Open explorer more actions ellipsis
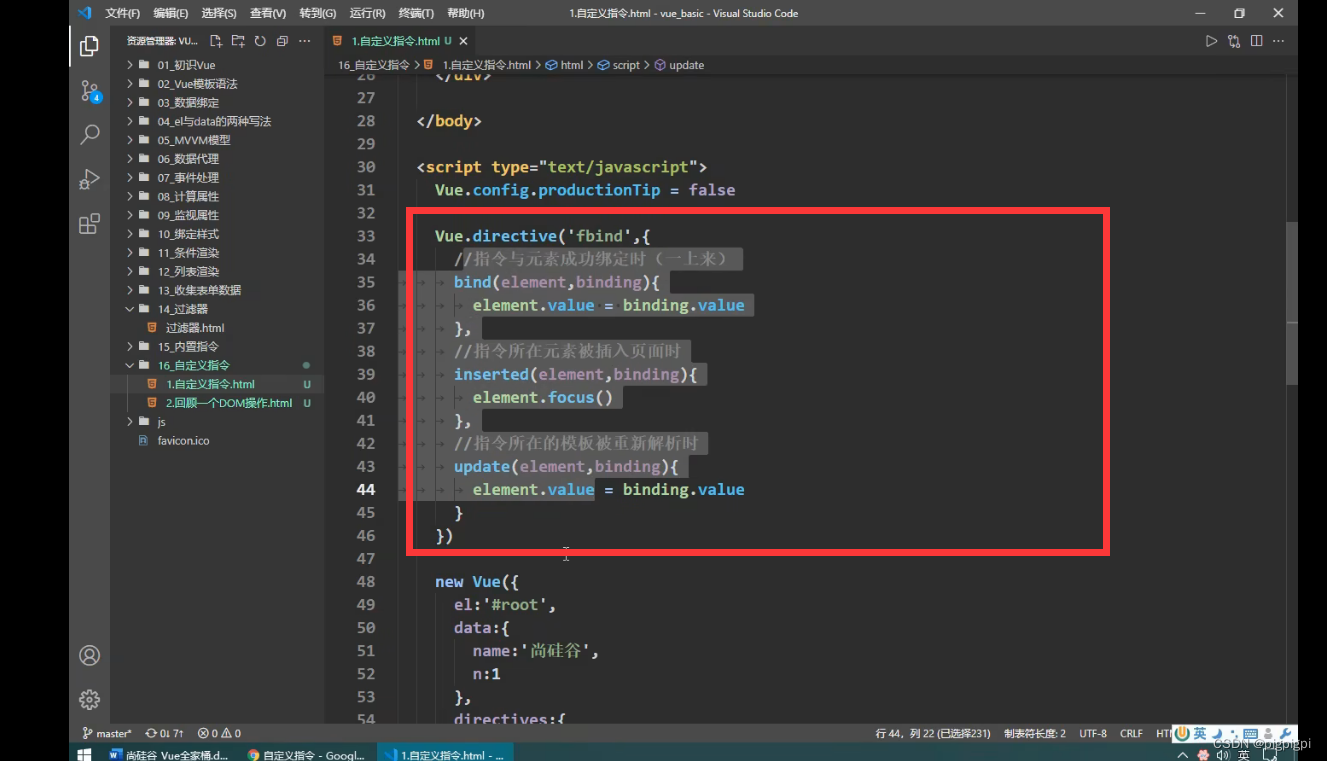The width and height of the screenshot is (1327, 761). click(x=305, y=41)
